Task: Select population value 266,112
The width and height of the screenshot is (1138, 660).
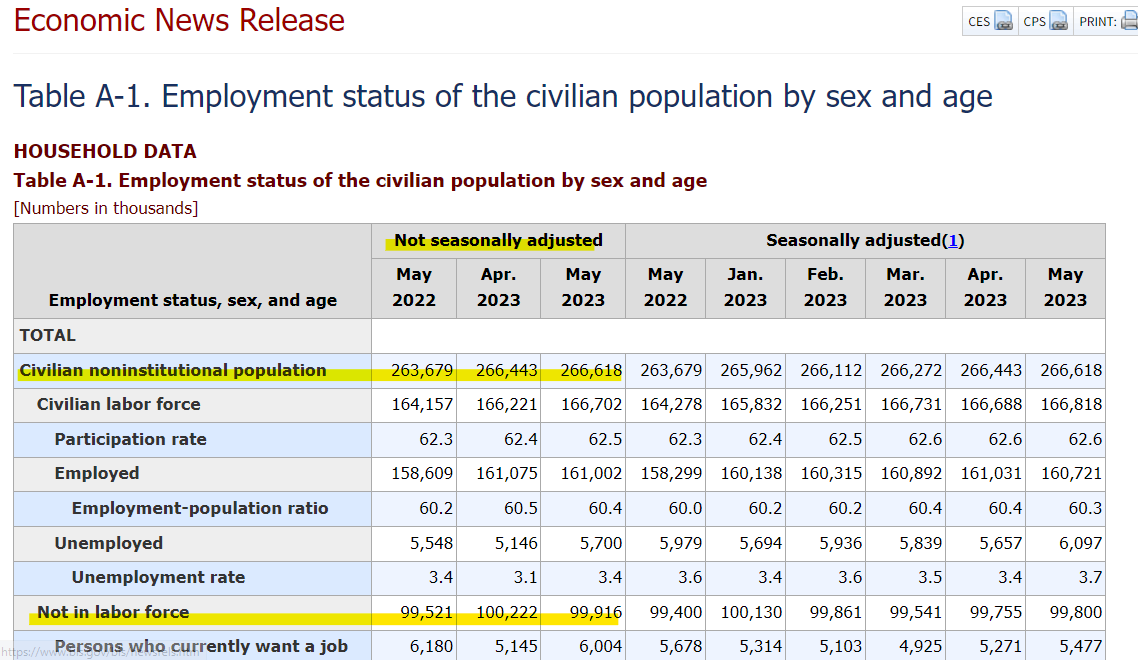Action: point(831,370)
